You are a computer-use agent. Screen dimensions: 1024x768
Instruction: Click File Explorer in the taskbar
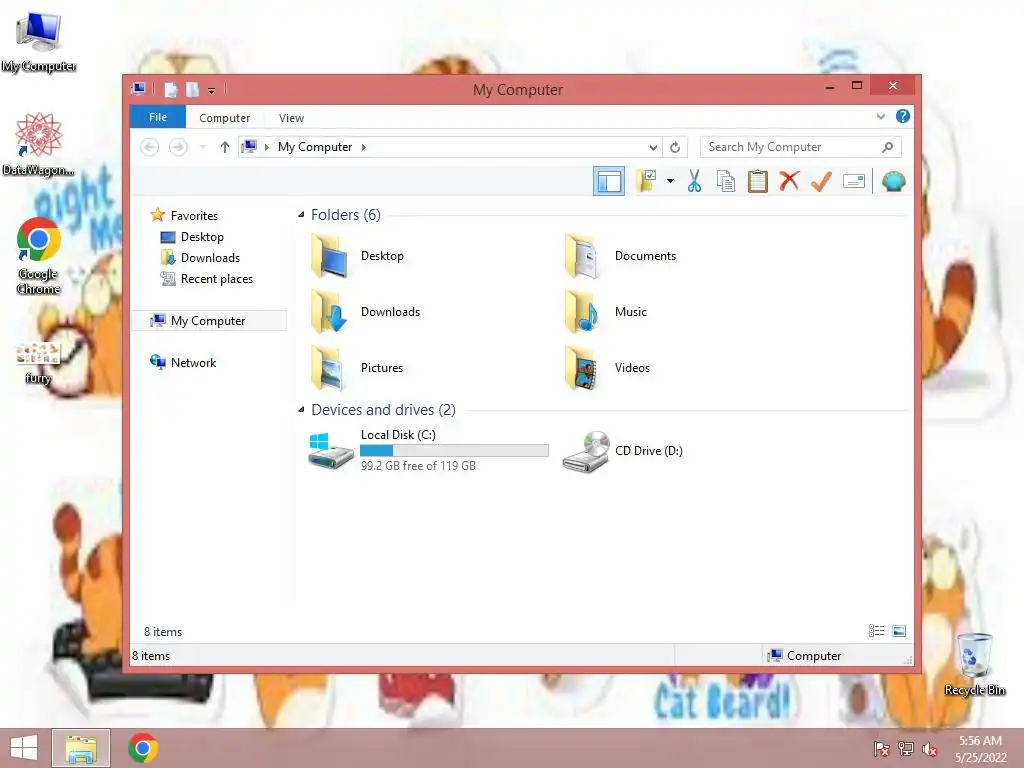tap(81, 748)
